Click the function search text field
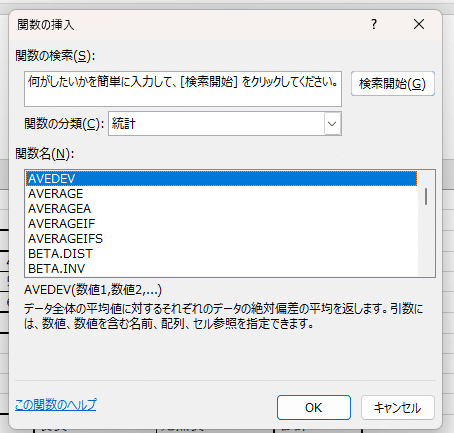454x433 pixels. [x=183, y=89]
